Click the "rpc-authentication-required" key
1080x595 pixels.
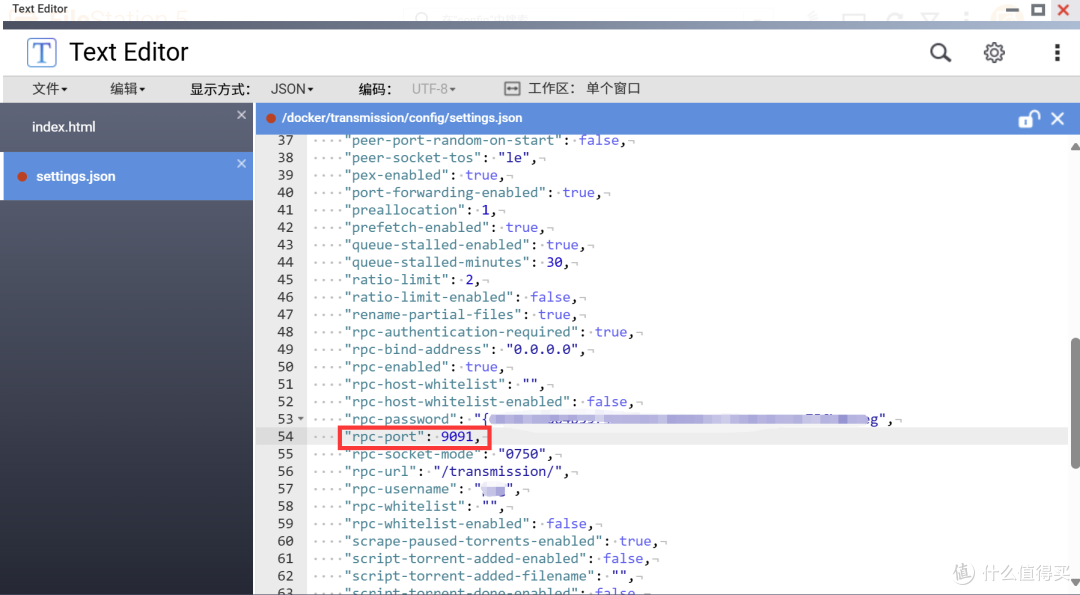(461, 332)
